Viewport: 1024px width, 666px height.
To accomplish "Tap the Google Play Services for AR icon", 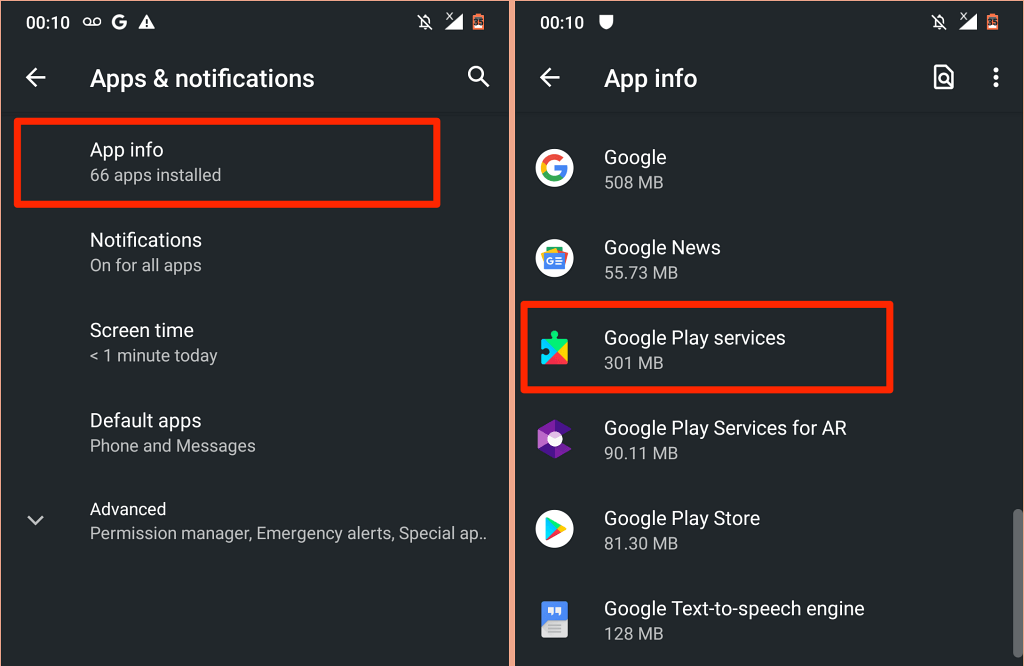I will point(554,439).
